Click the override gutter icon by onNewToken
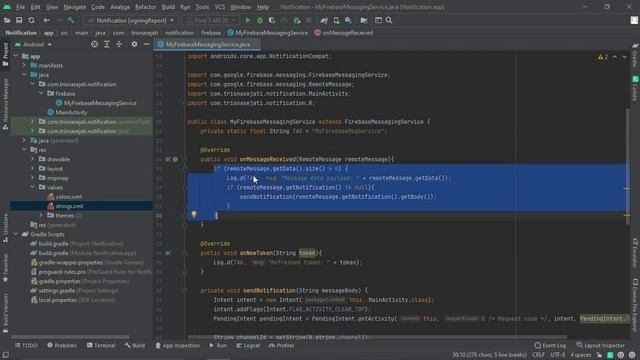Viewport: 640px width, 360px height. coord(168,253)
